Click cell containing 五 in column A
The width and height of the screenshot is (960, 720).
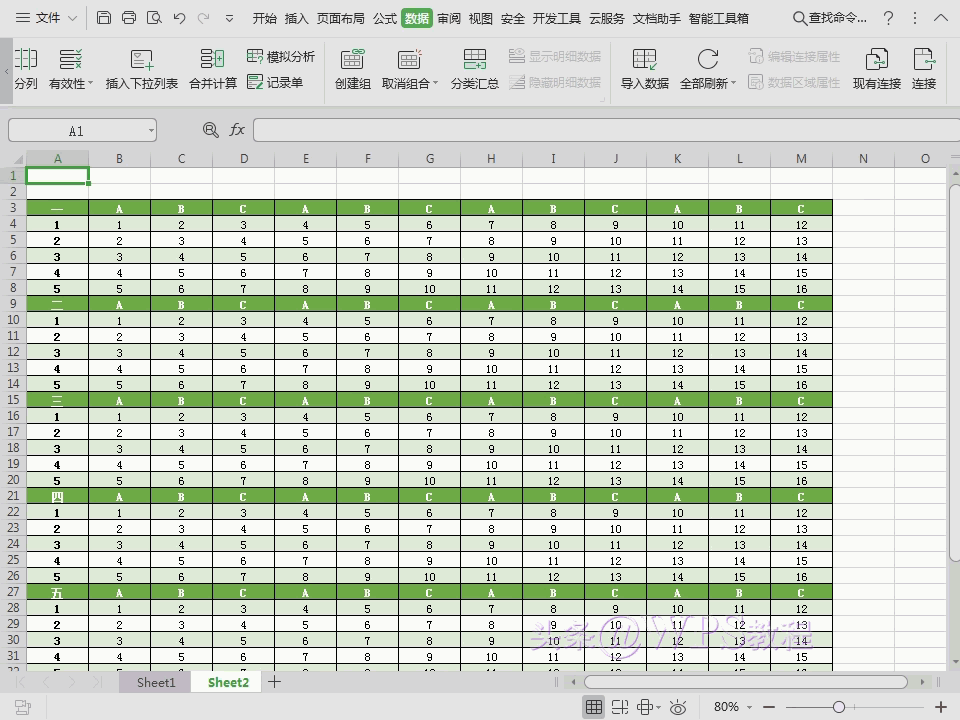pyautogui.click(x=57, y=593)
